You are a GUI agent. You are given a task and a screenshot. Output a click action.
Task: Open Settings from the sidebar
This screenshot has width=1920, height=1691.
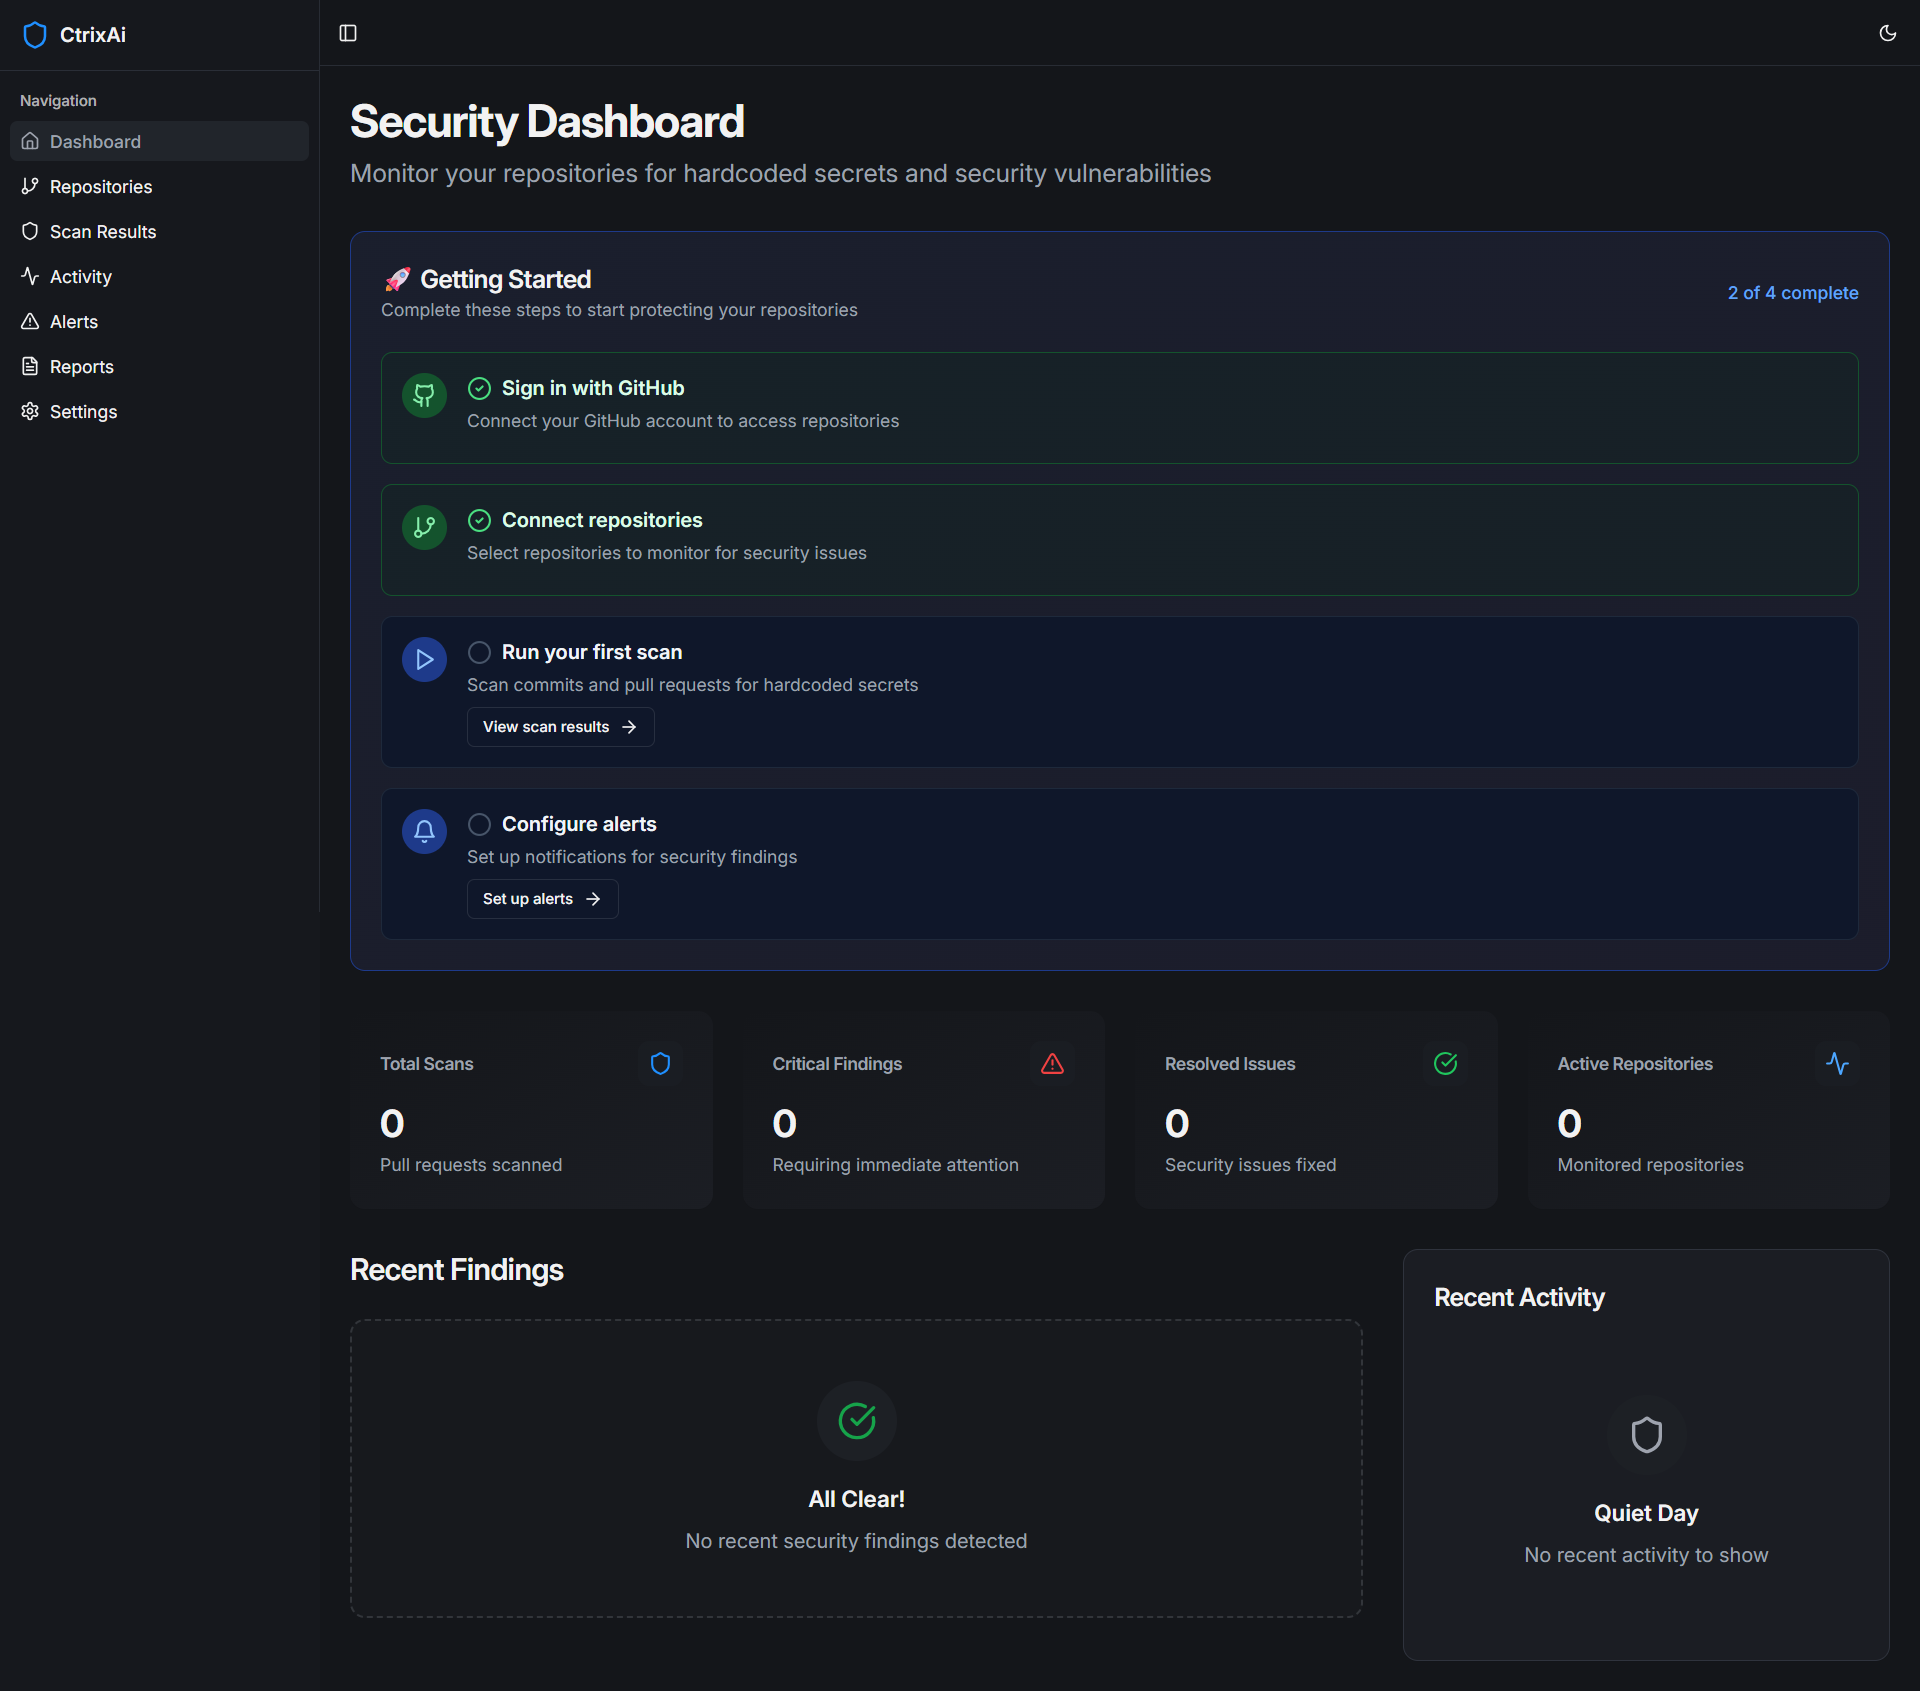click(83, 412)
